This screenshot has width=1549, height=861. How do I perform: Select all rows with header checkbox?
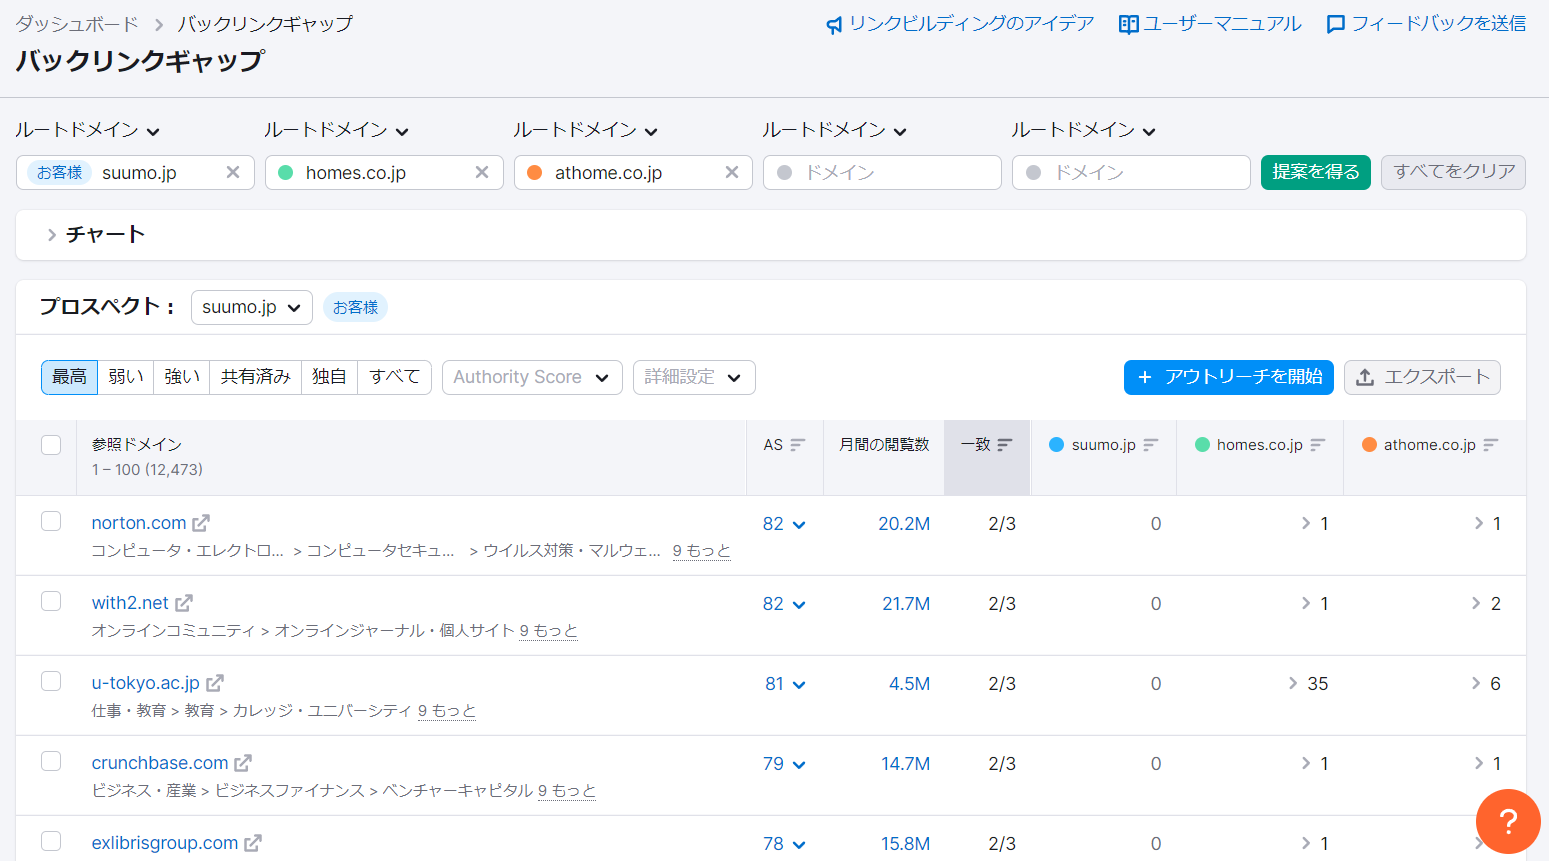click(x=51, y=445)
